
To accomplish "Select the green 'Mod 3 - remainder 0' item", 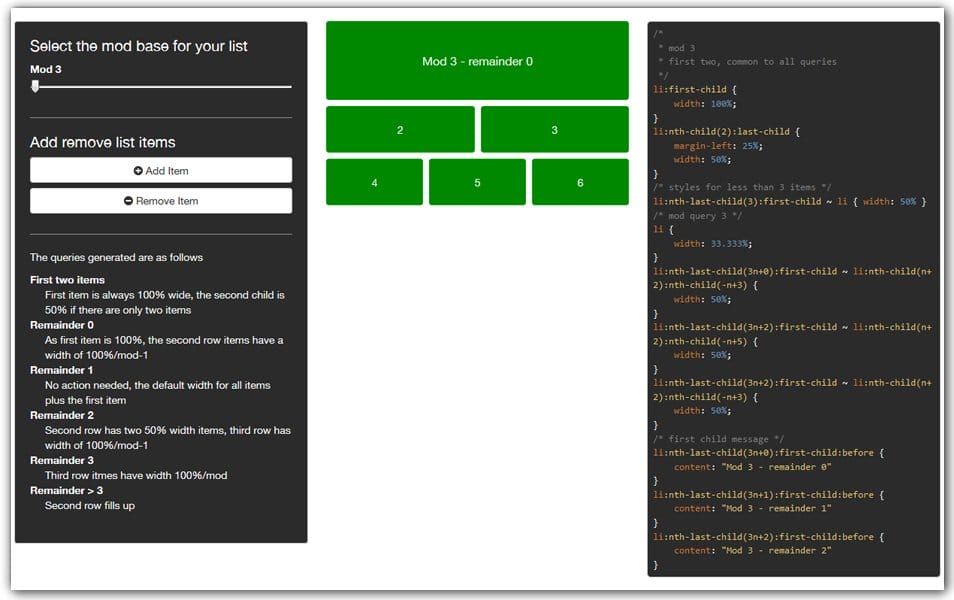I will click(x=477, y=59).
